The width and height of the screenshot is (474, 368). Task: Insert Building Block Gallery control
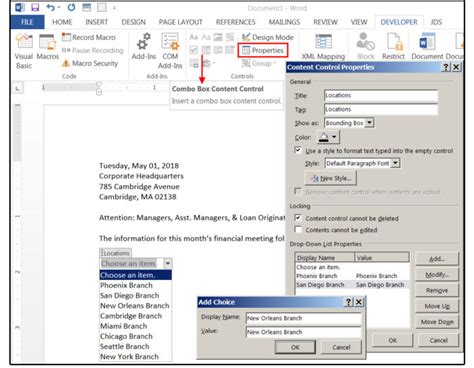230,37
